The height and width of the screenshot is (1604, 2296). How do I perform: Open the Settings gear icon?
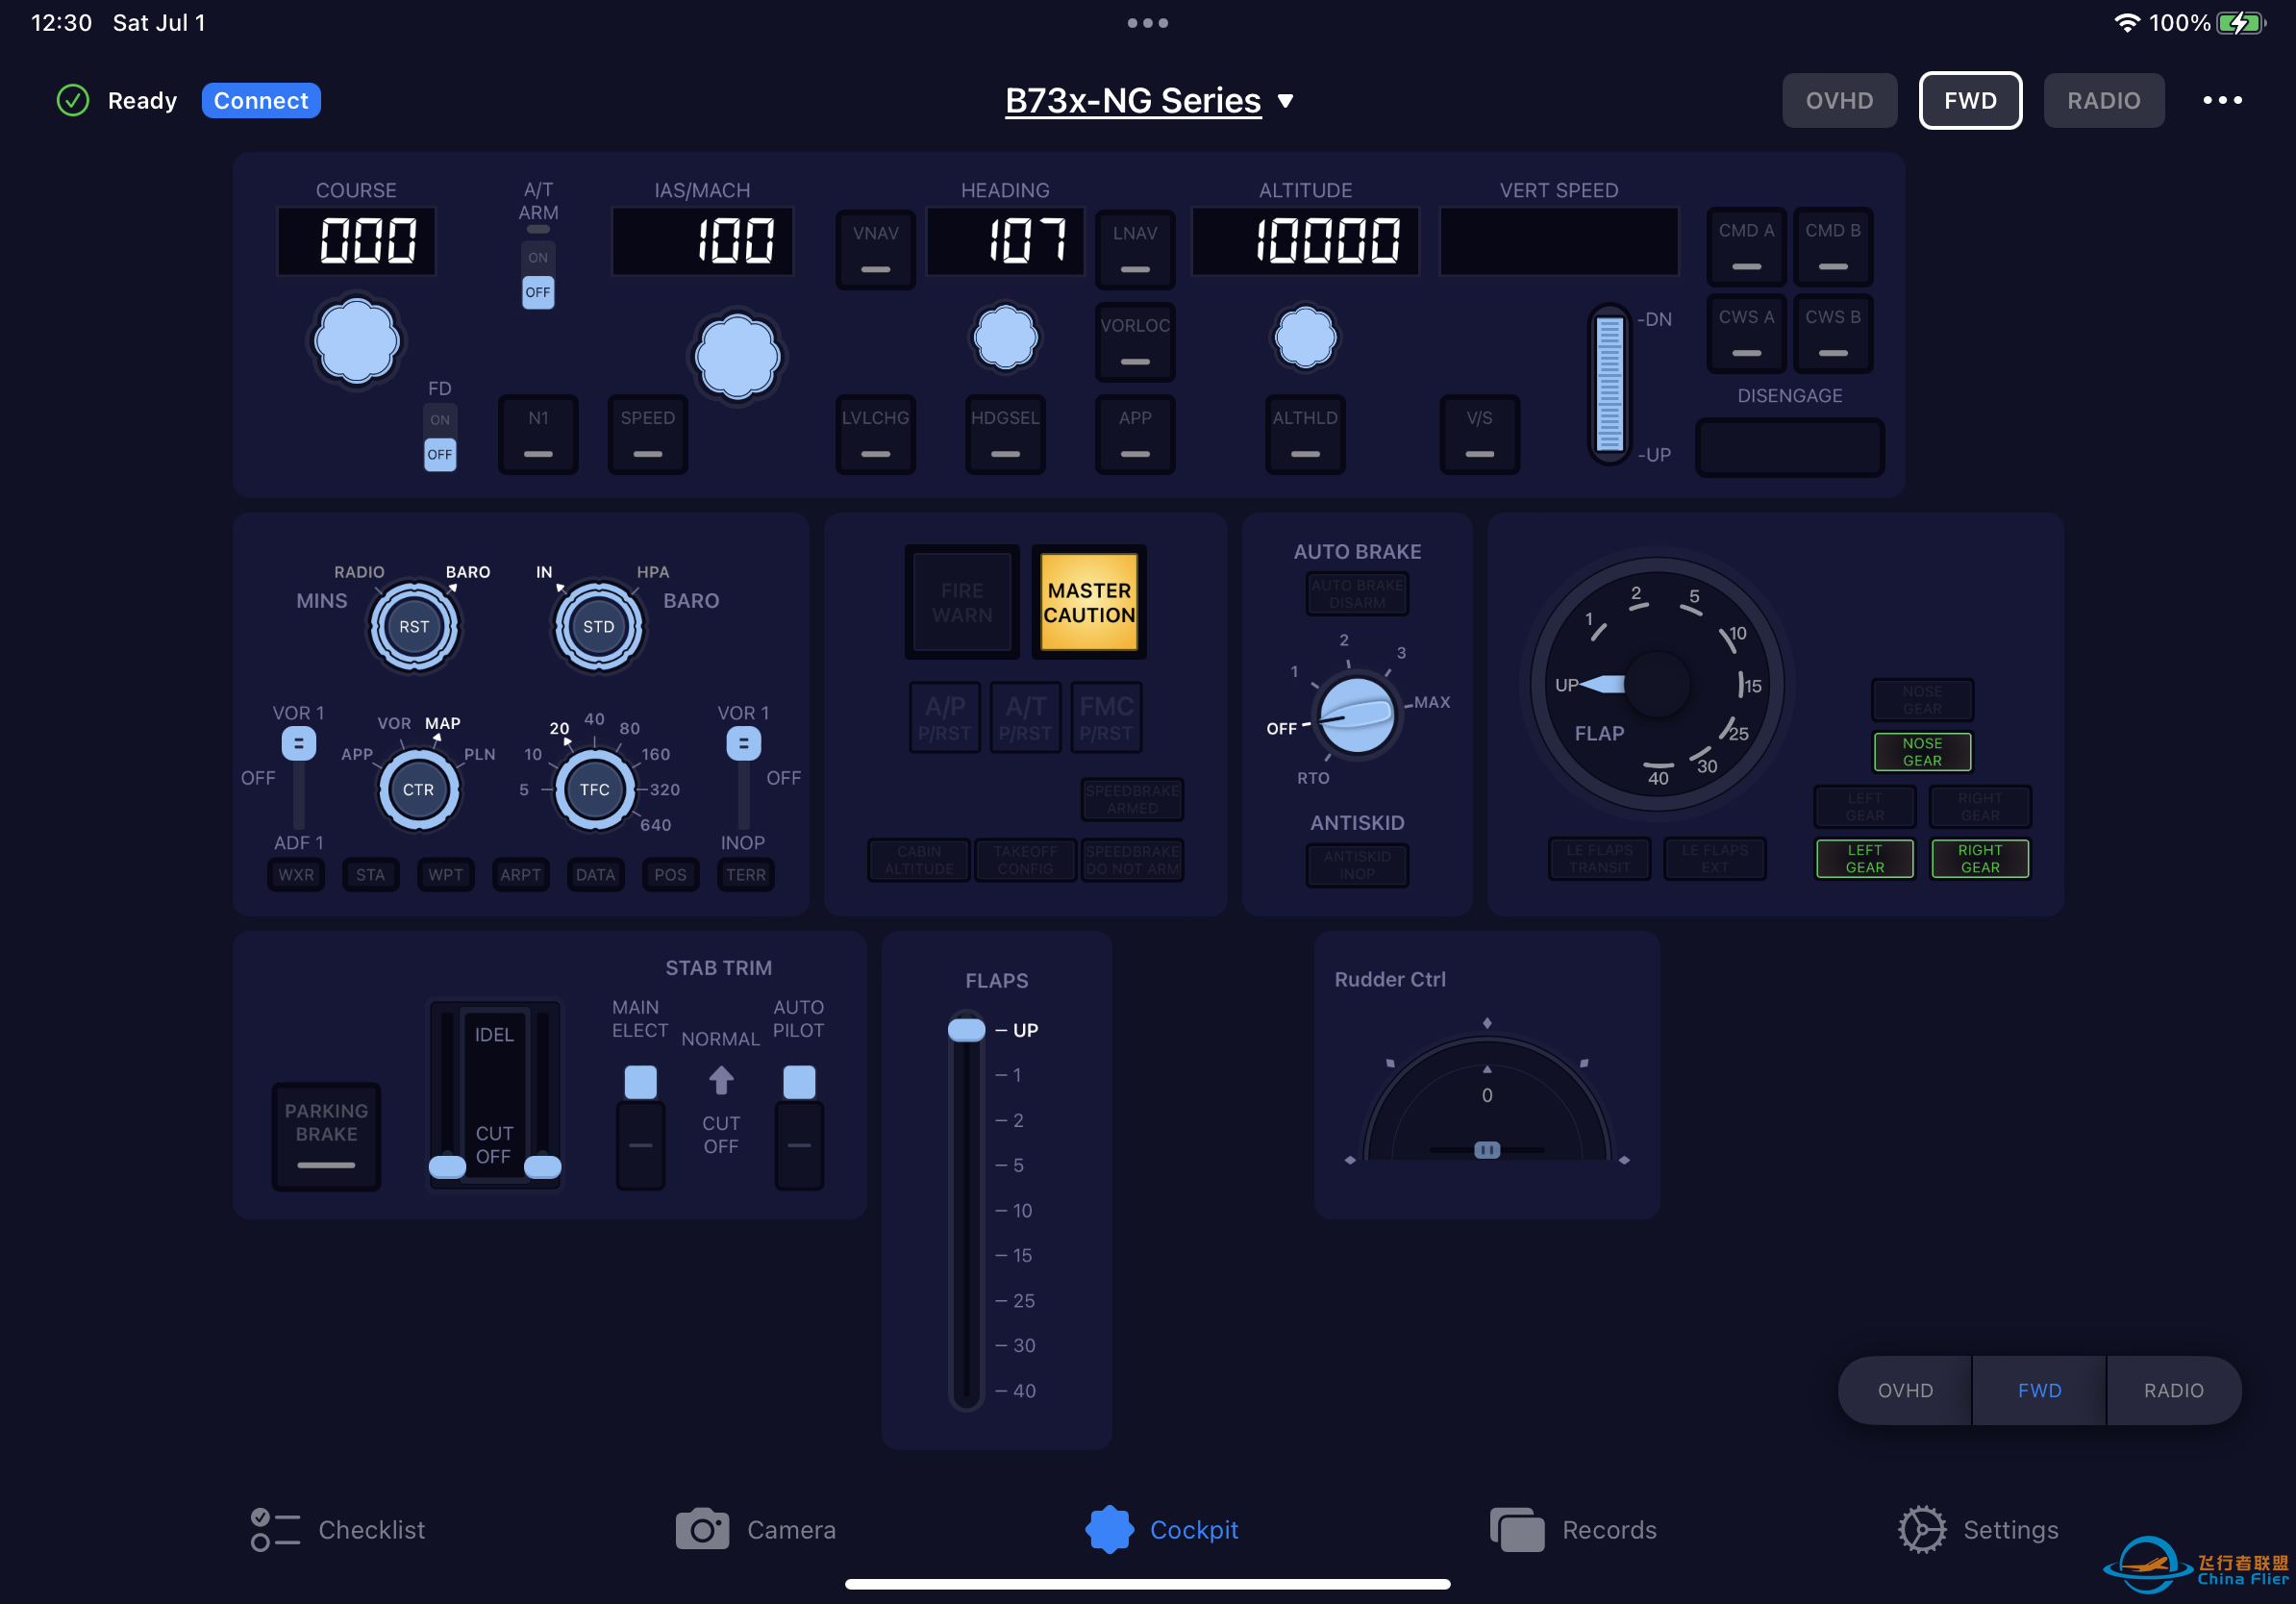click(1921, 1529)
